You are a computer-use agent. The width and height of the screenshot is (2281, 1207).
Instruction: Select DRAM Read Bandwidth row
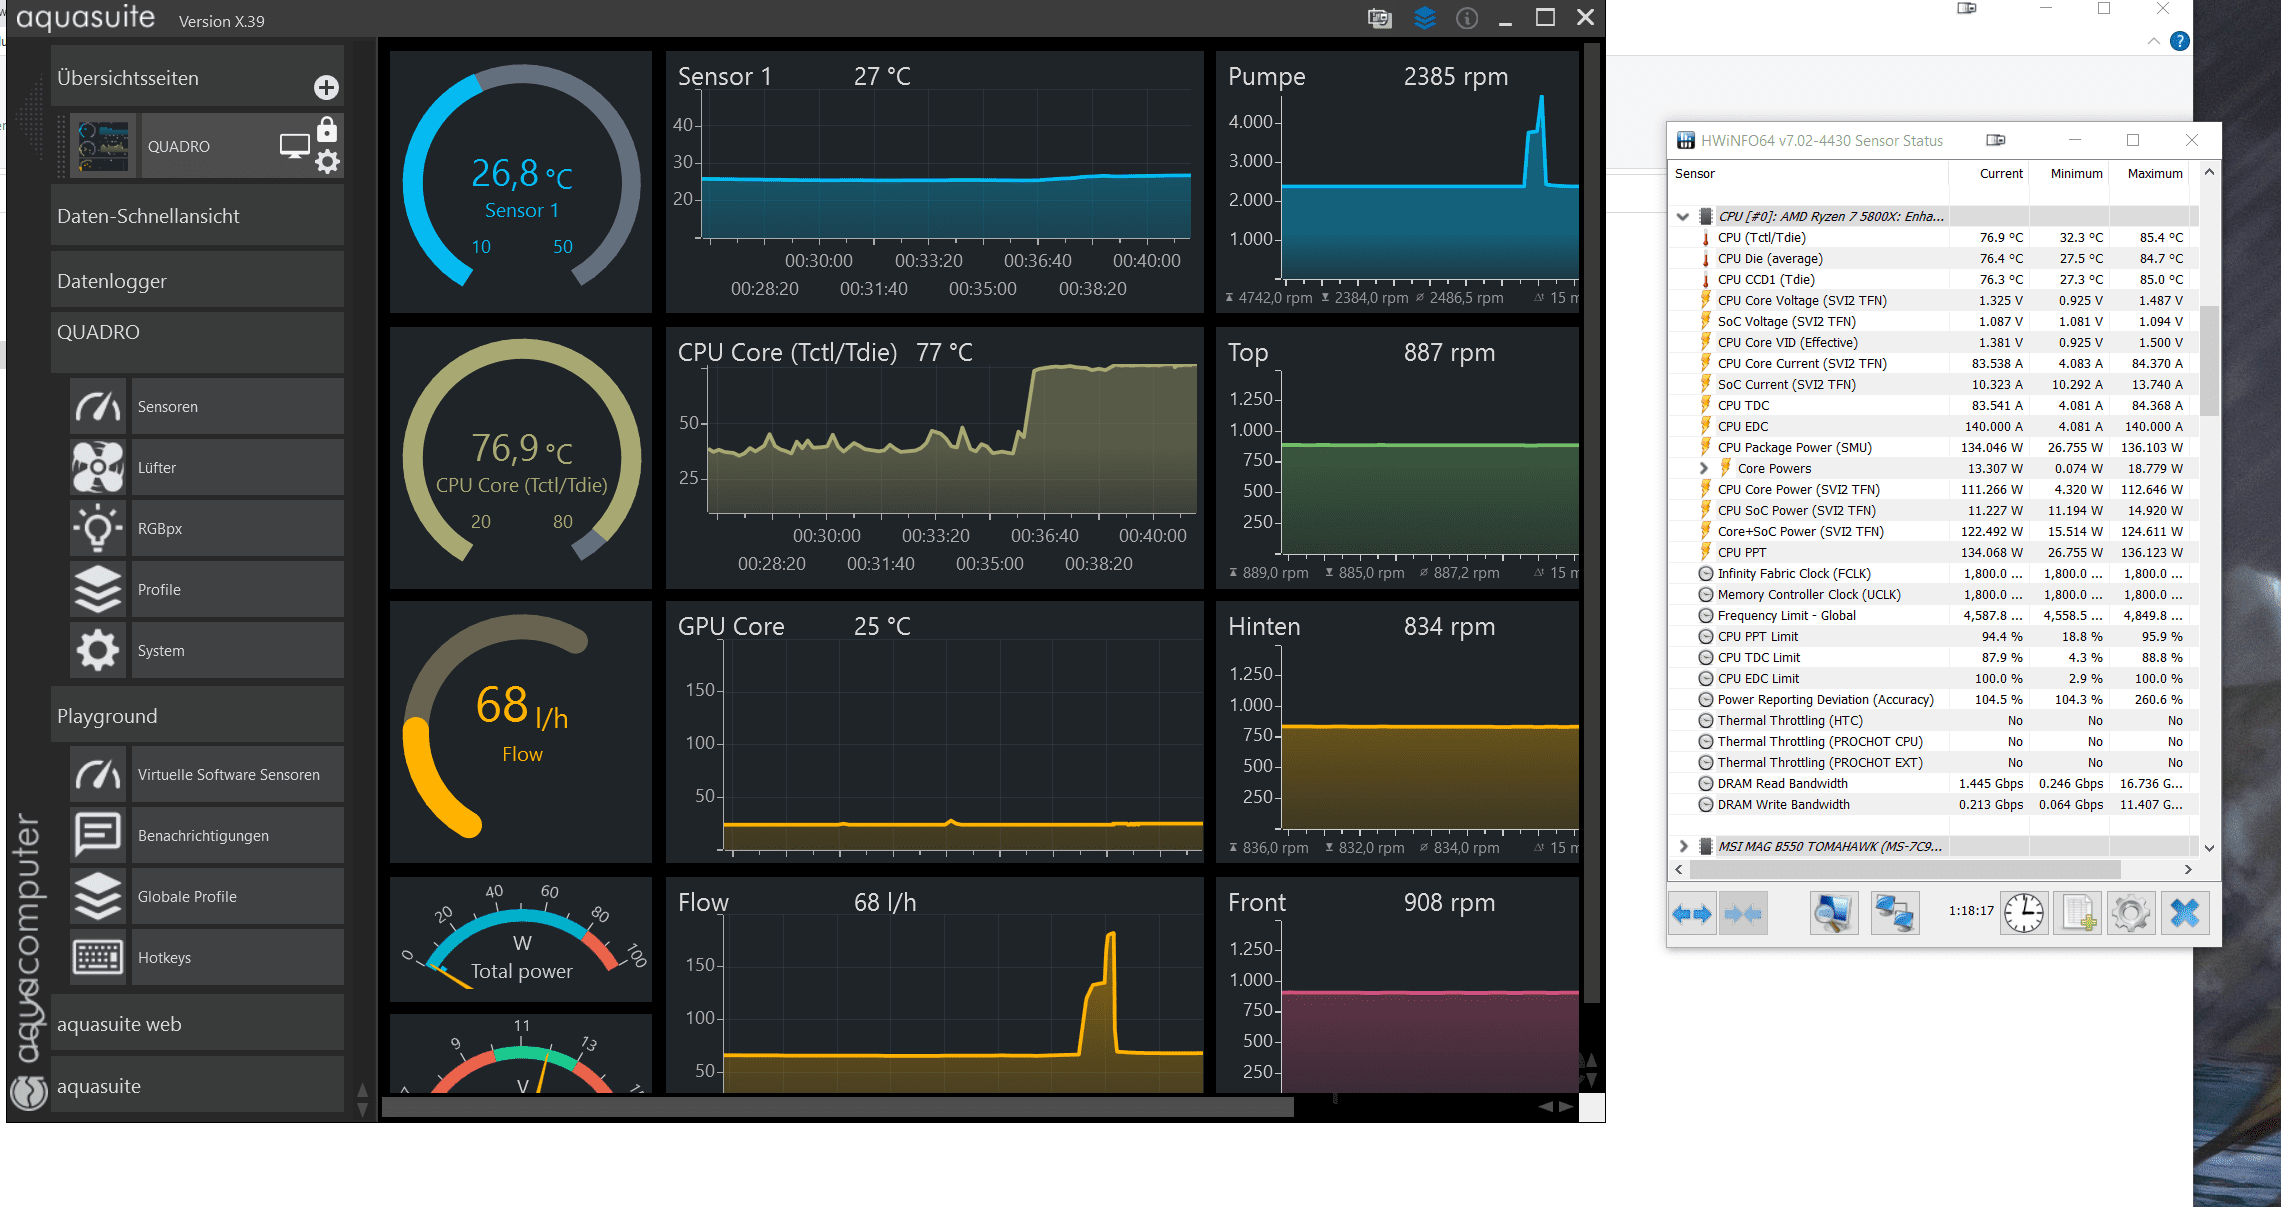coord(1933,784)
